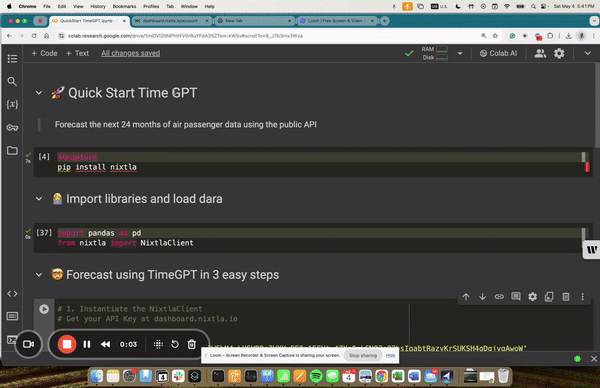Switch to the Loom tab
This screenshot has height=388, width=600.
(336, 21)
